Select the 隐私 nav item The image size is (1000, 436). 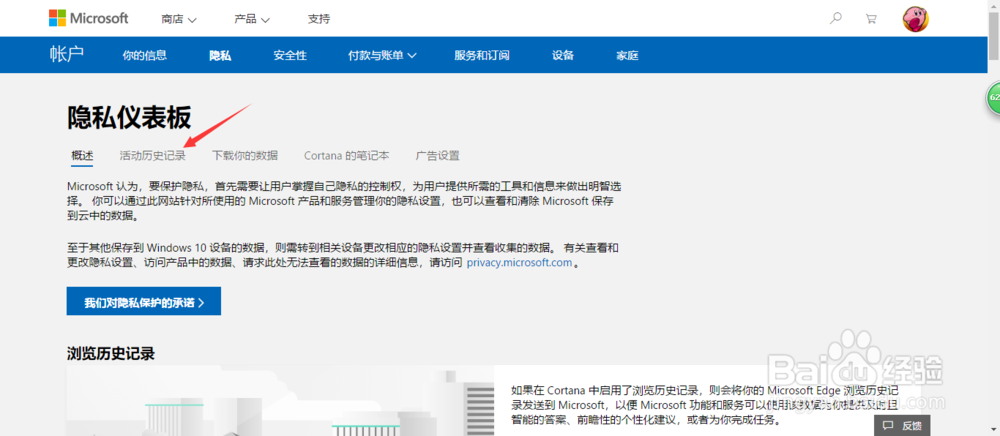pyautogui.click(x=220, y=55)
